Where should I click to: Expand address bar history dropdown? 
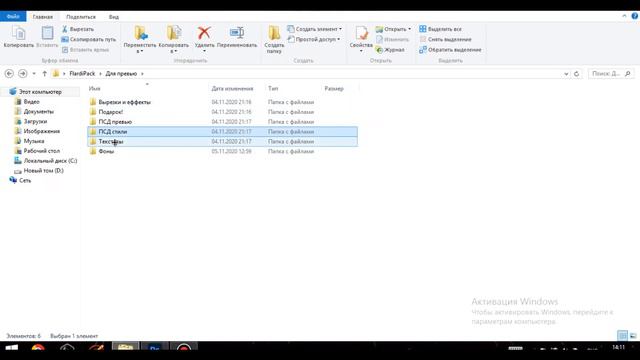point(566,74)
